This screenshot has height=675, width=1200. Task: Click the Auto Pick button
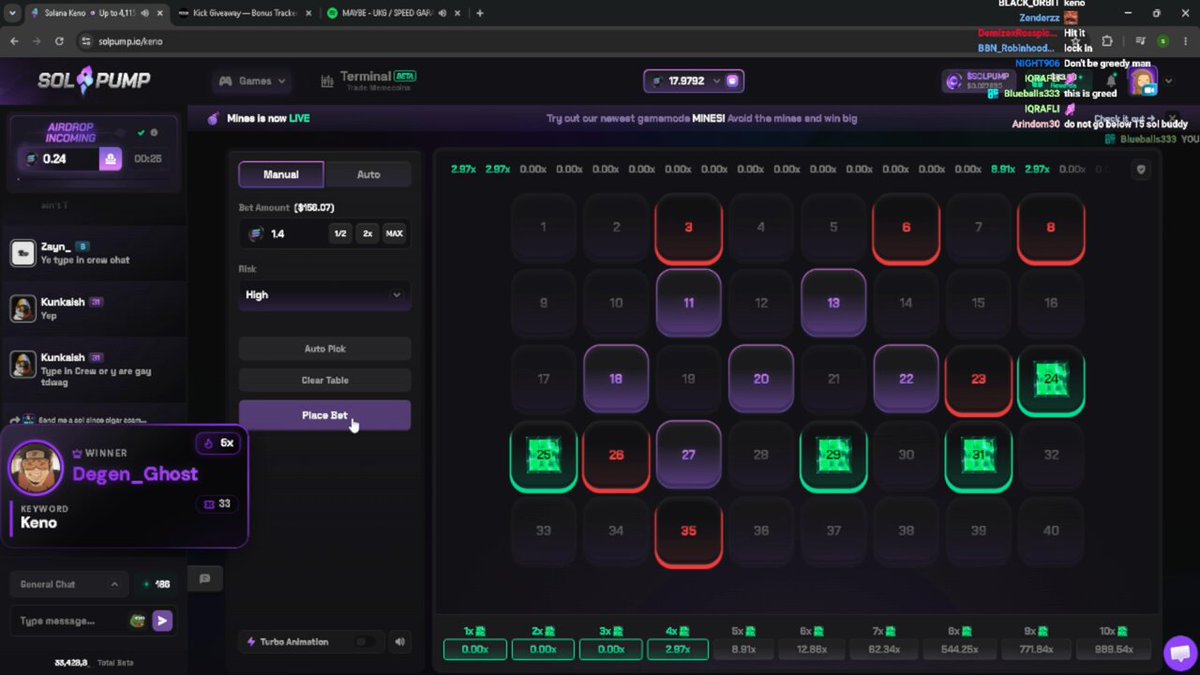pos(324,349)
